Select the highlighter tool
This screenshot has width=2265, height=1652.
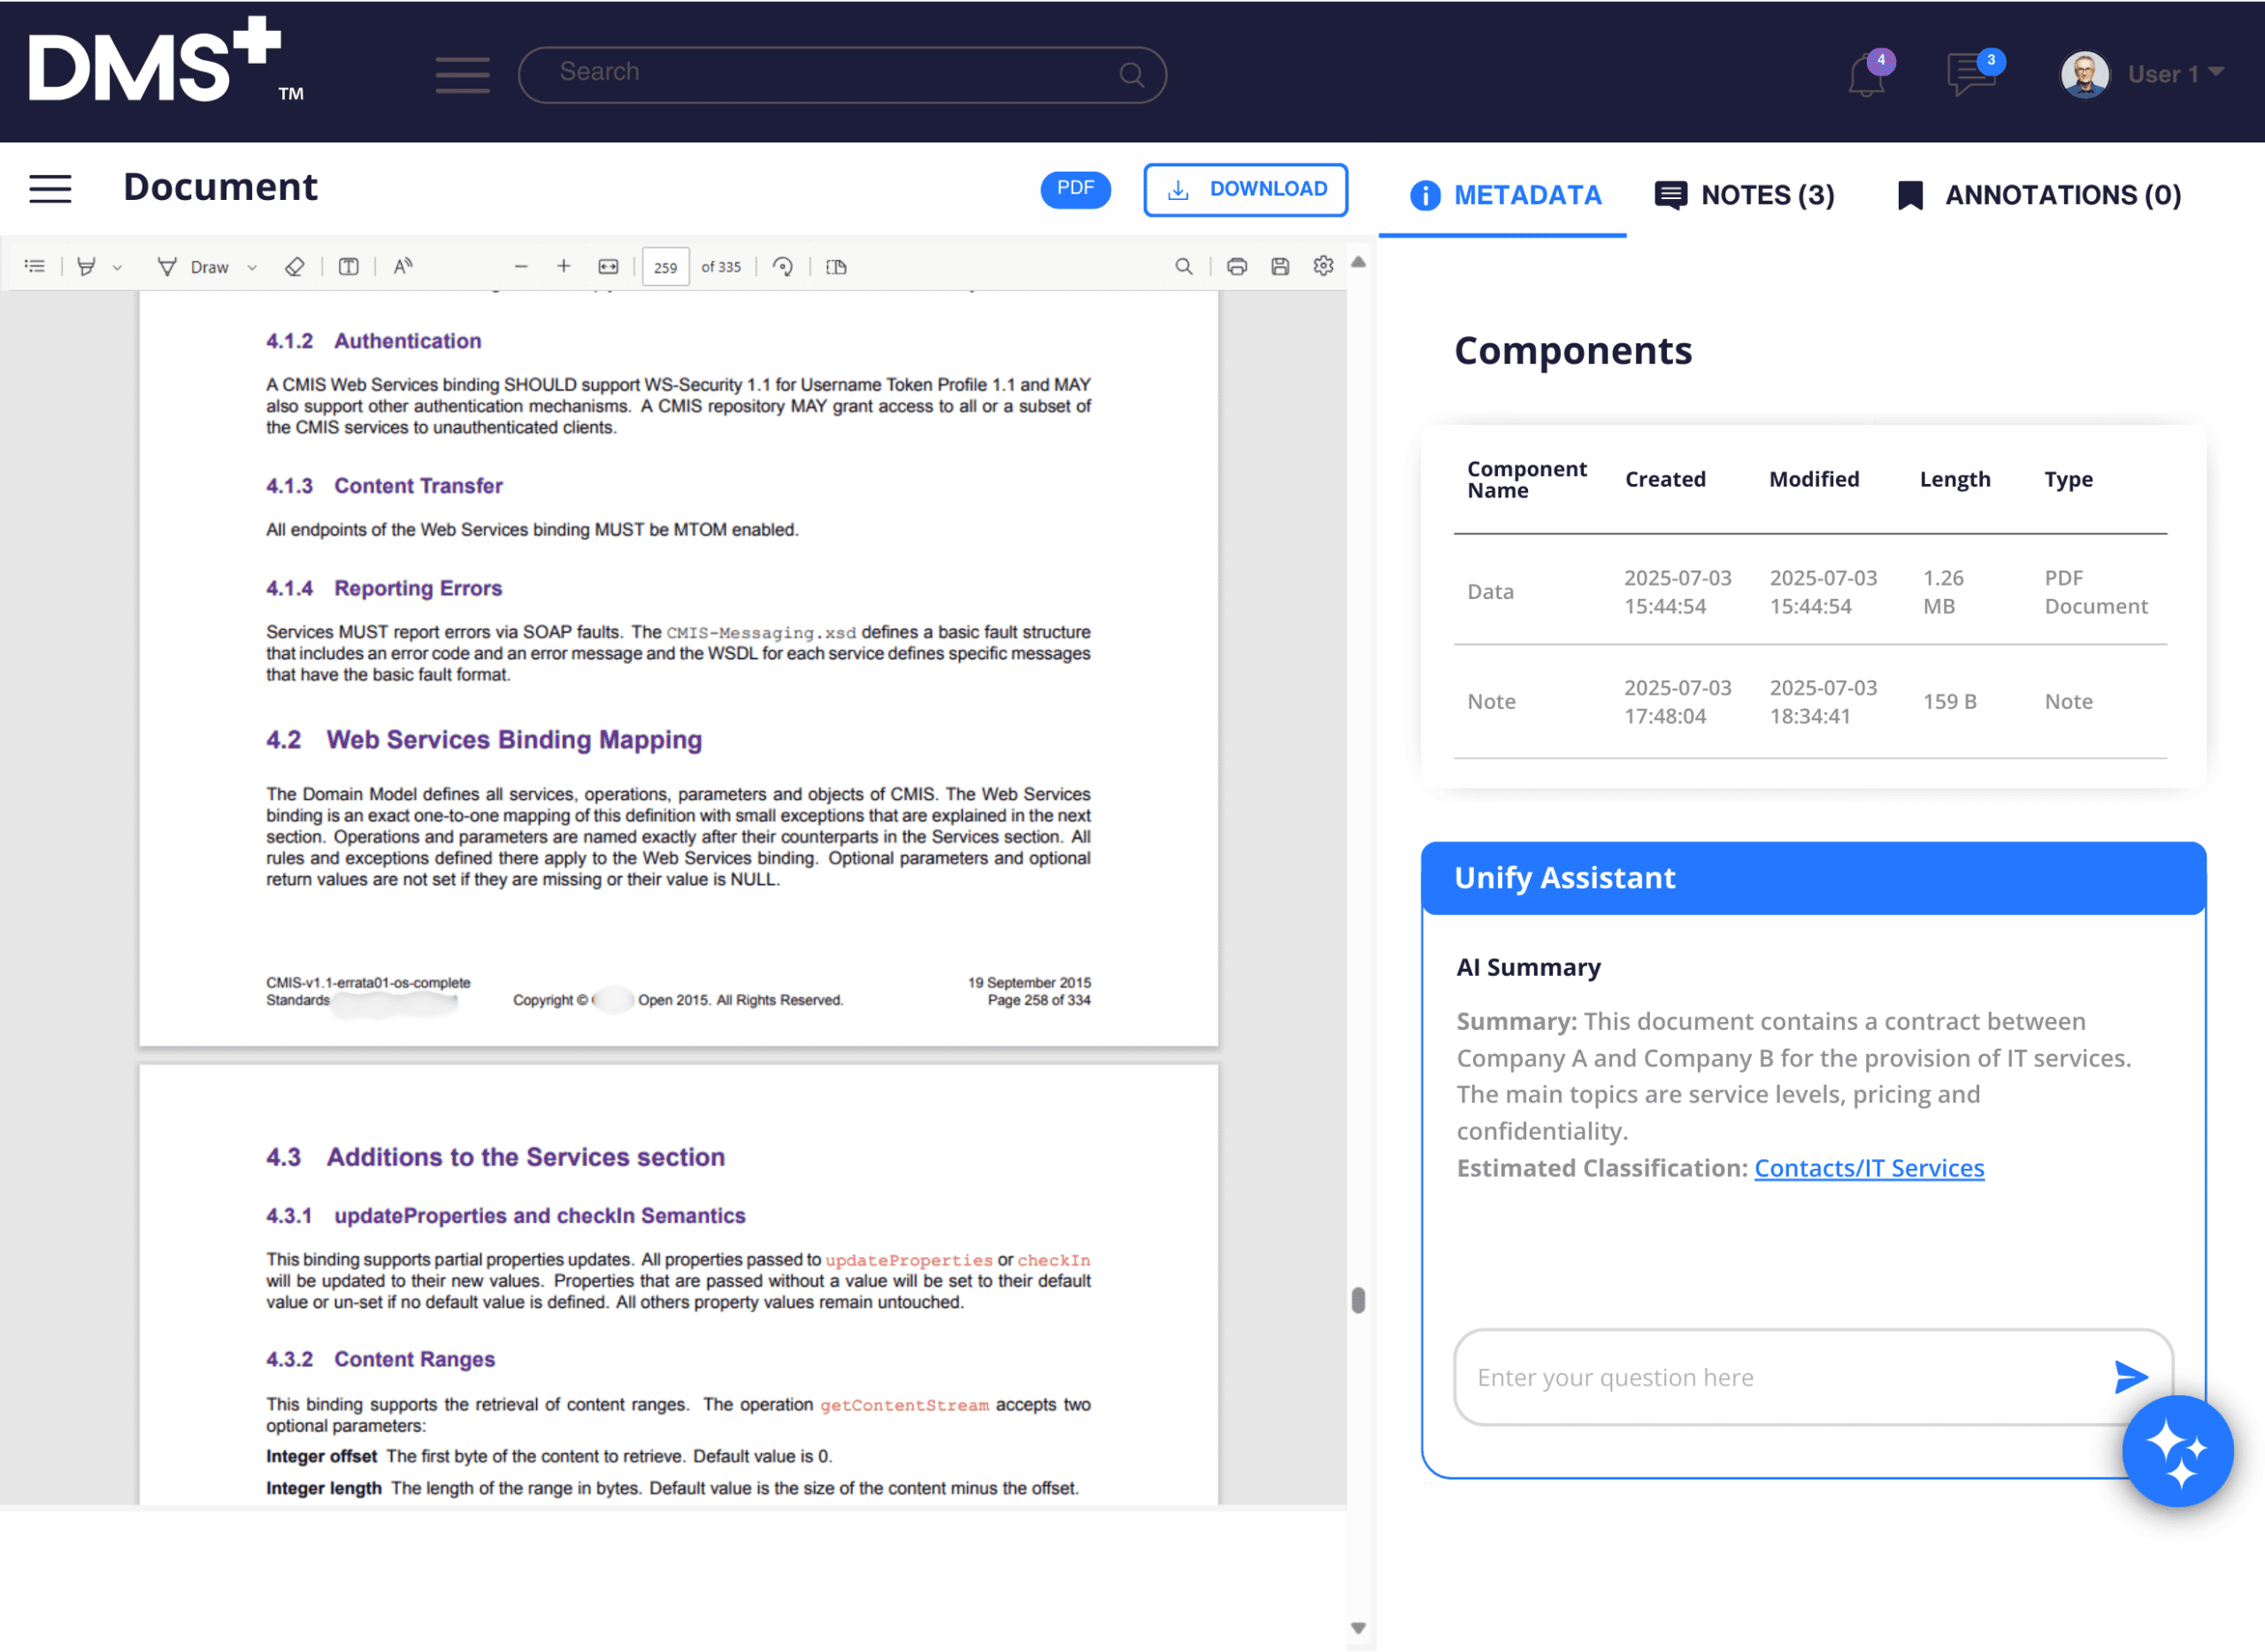point(86,266)
